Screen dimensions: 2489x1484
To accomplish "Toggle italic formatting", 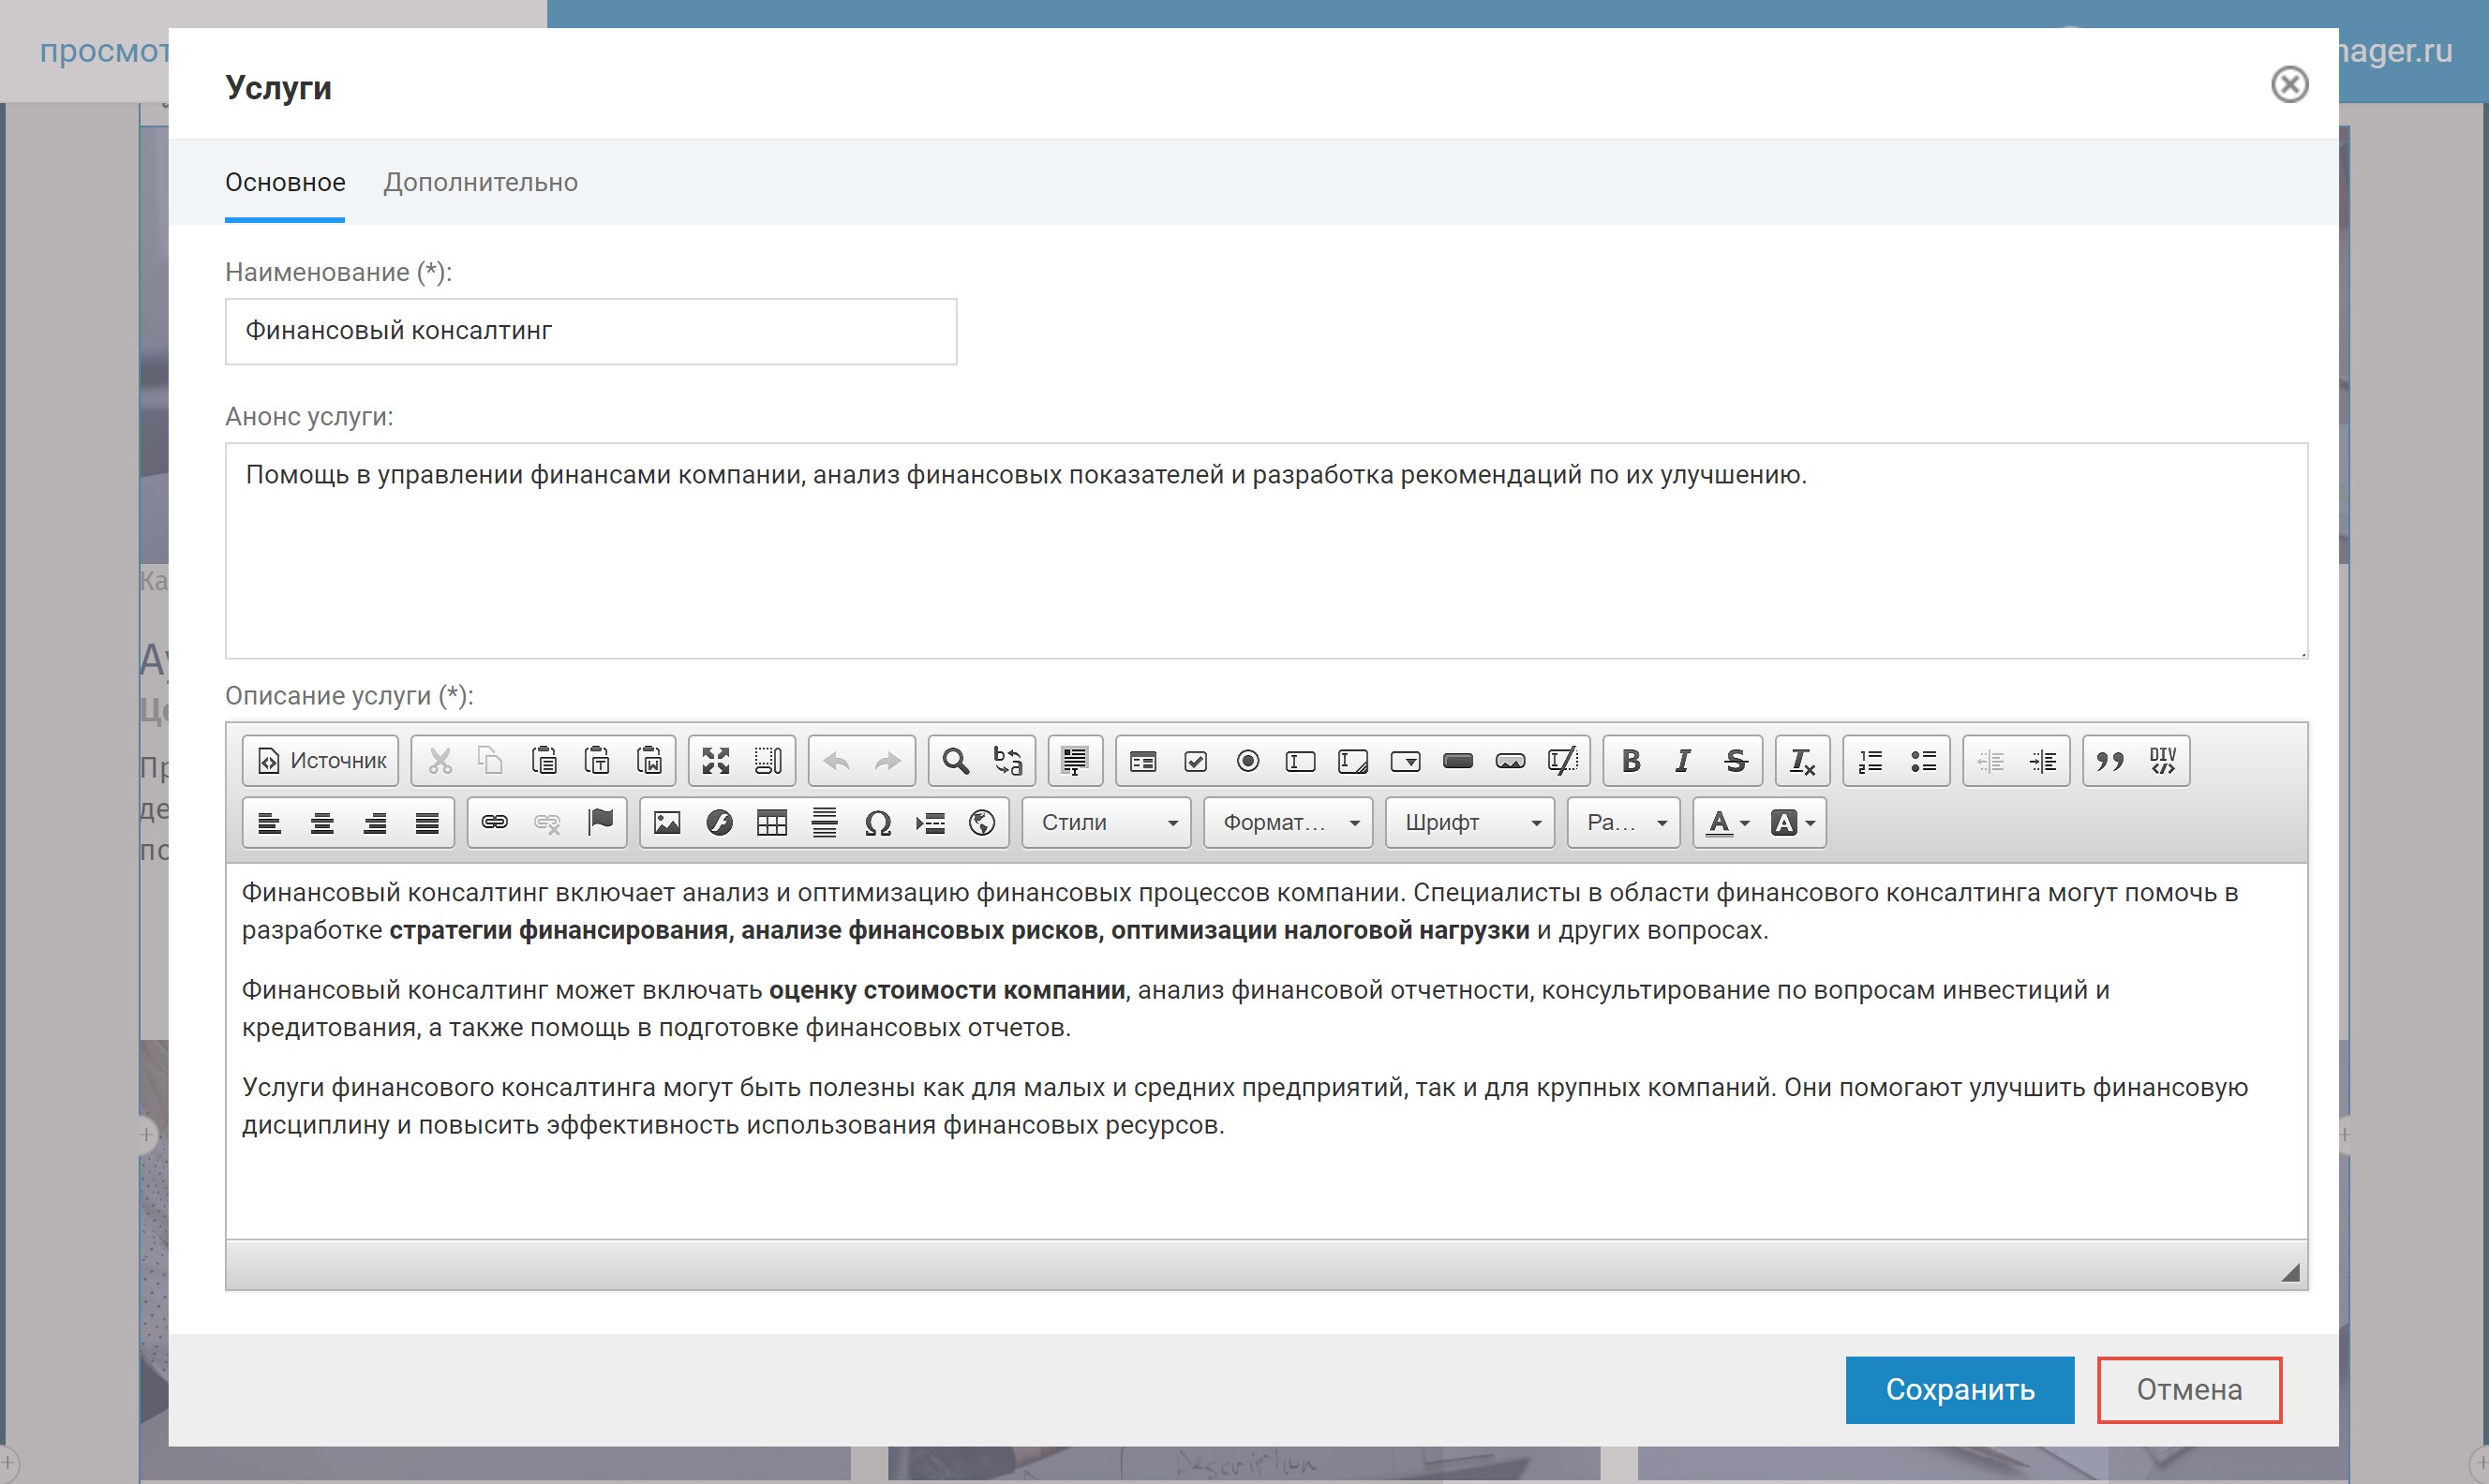I will (1682, 760).
